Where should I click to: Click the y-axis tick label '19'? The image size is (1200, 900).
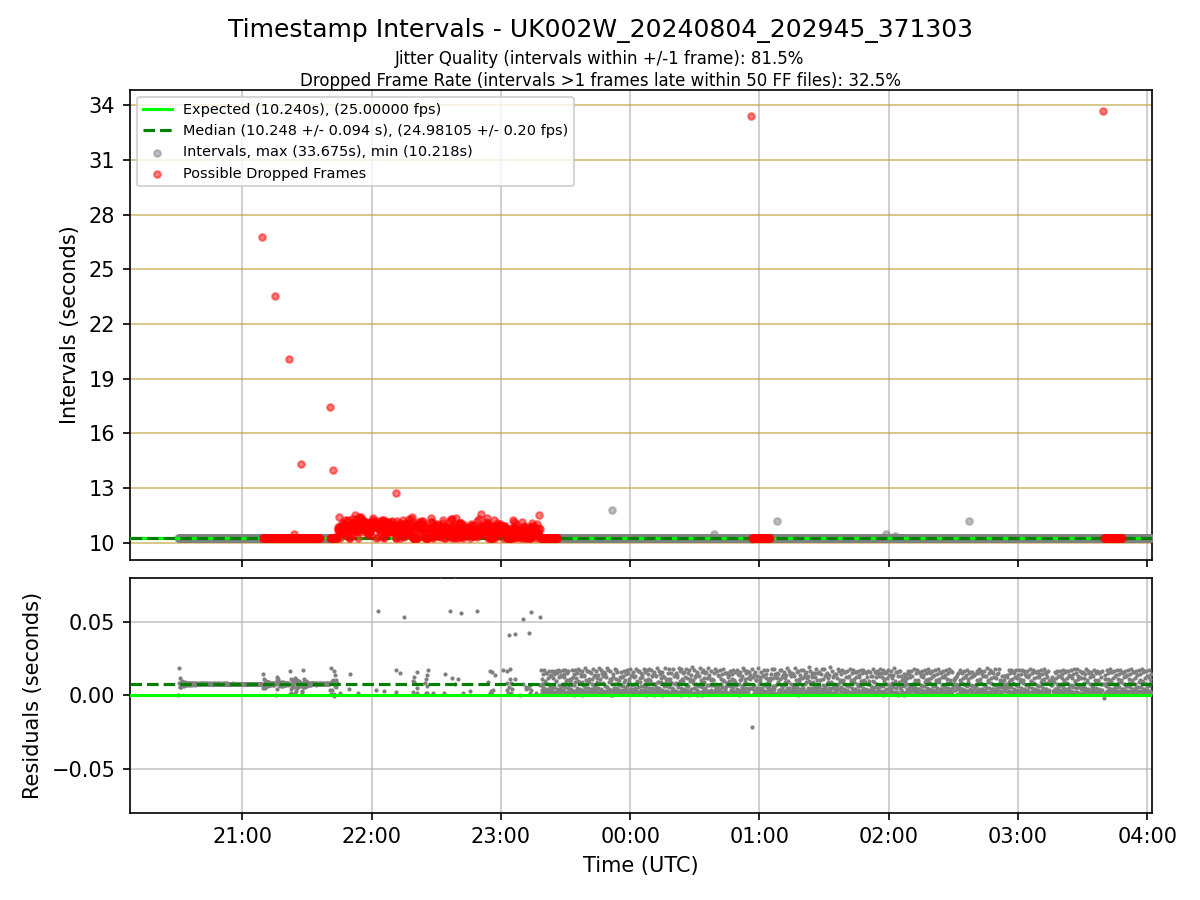pyautogui.click(x=102, y=379)
